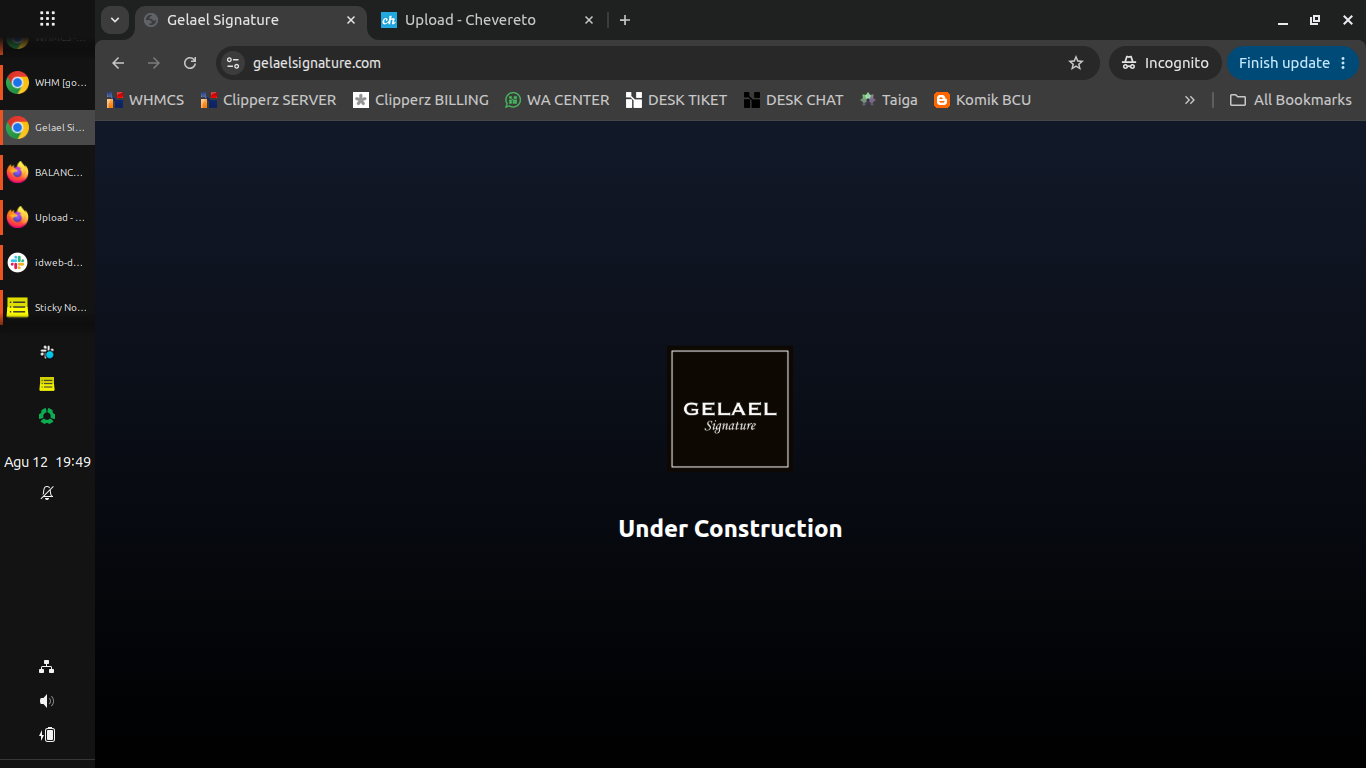Click the gelaelsignature.com address field
The width and height of the screenshot is (1366, 768).
[x=658, y=63]
